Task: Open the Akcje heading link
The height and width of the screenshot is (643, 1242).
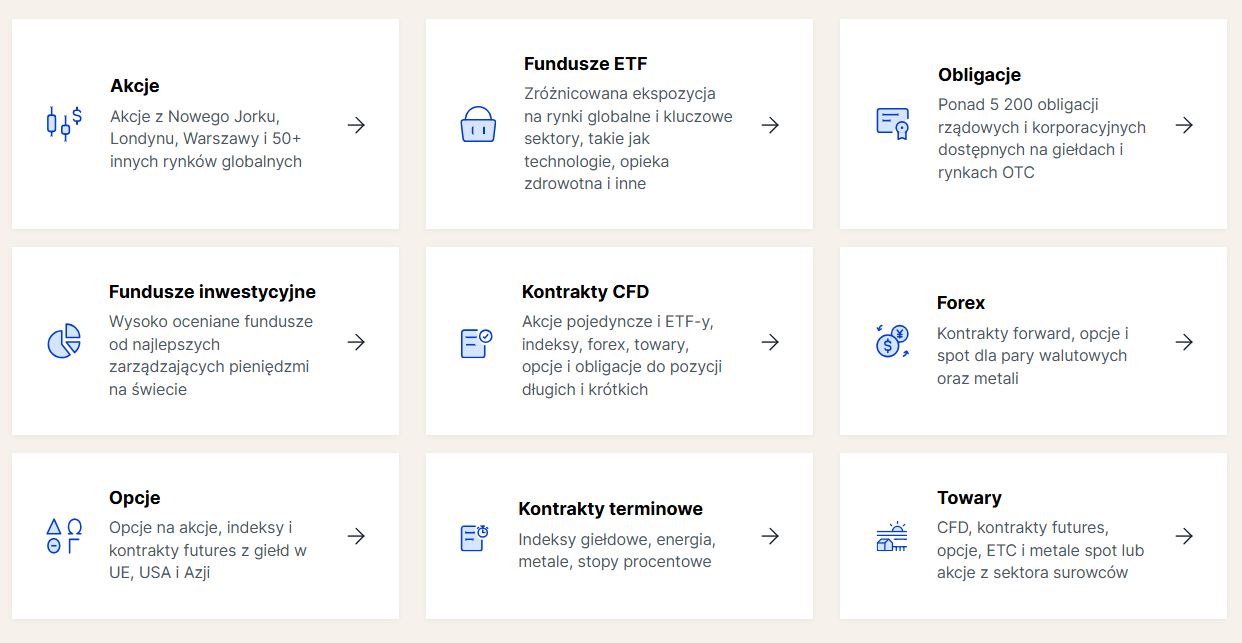Action: click(135, 86)
